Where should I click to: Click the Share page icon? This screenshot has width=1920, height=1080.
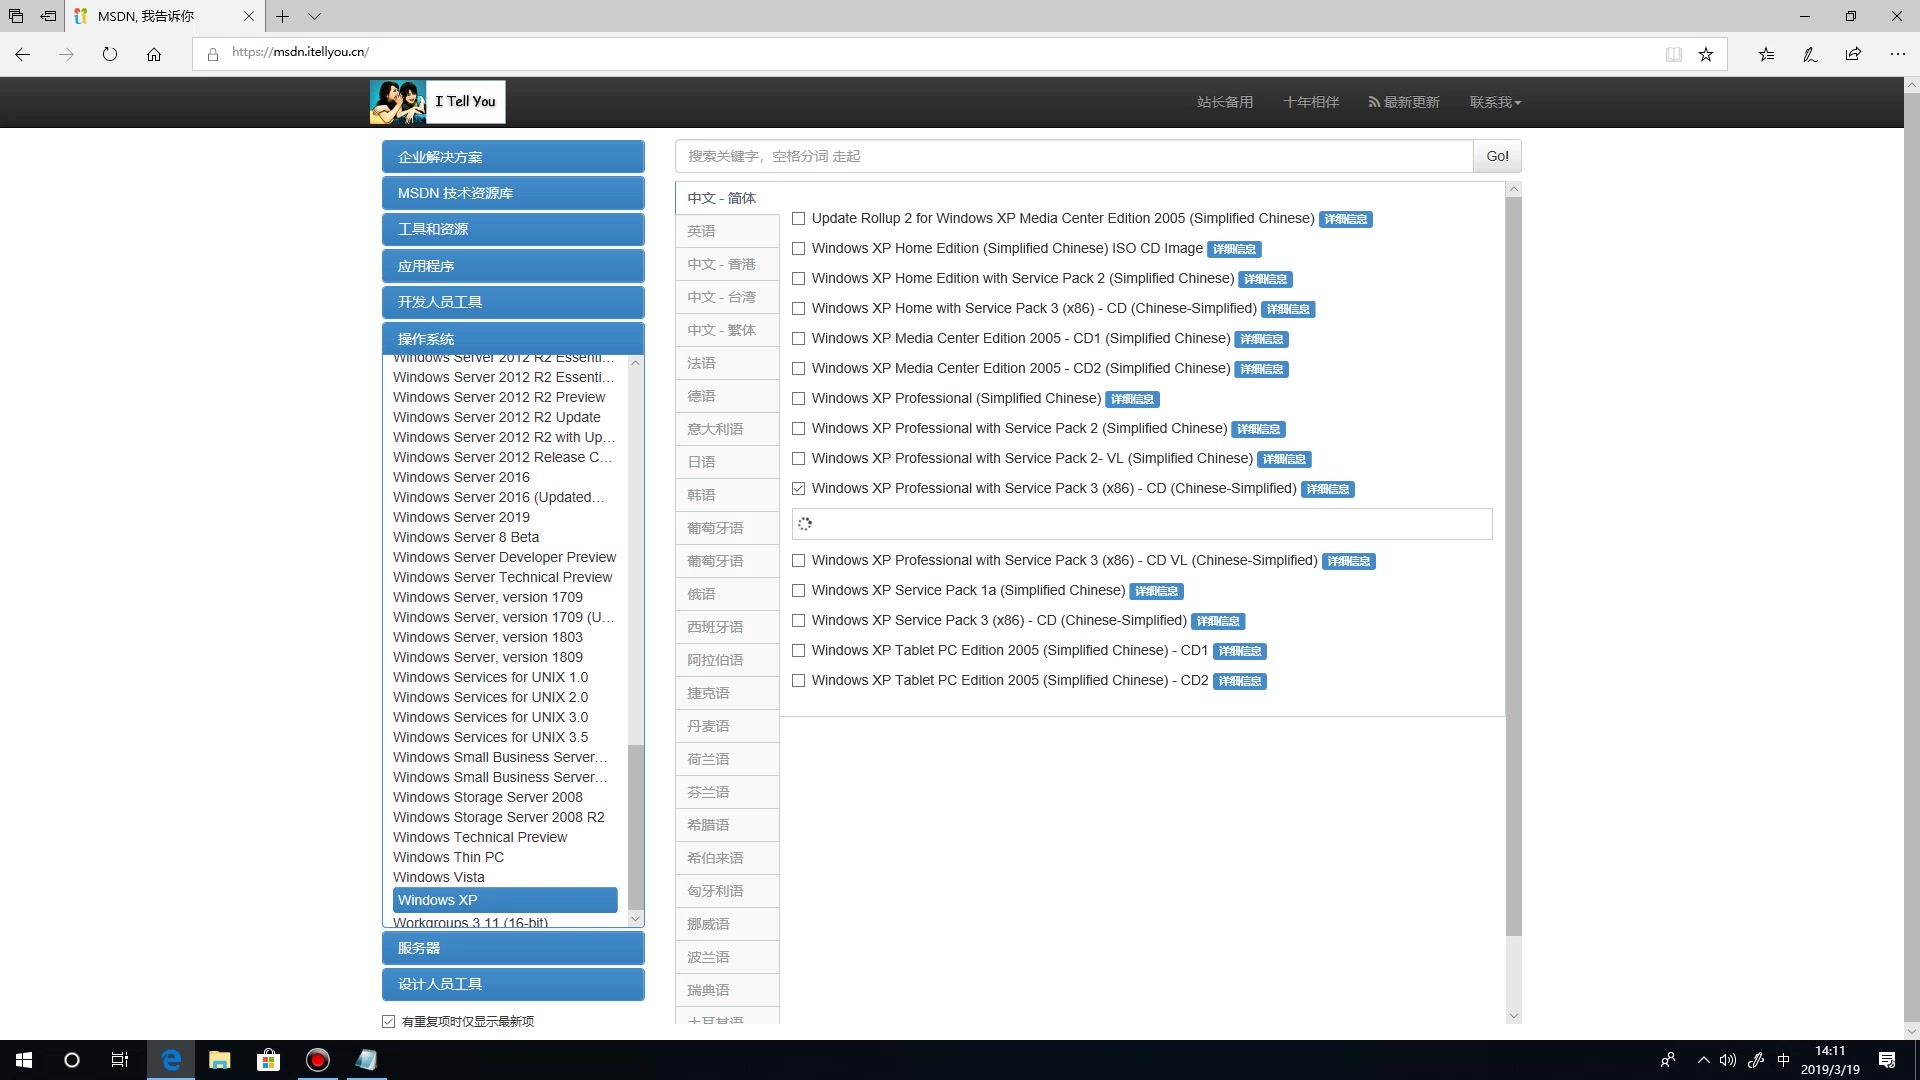coord(1853,54)
